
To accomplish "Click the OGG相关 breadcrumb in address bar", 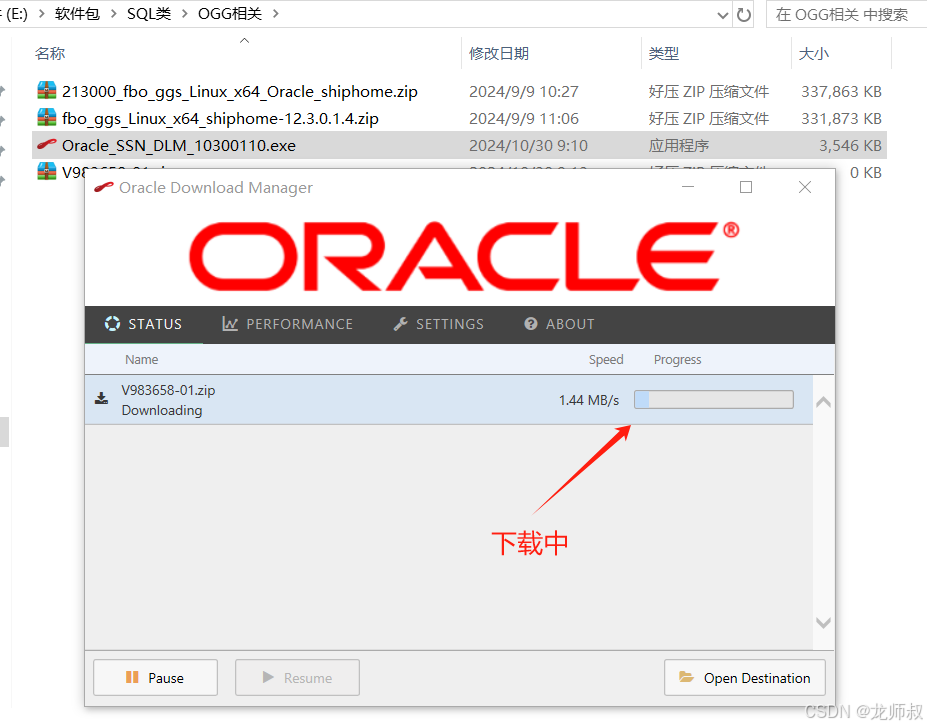I will pyautogui.click(x=229, y=14).
